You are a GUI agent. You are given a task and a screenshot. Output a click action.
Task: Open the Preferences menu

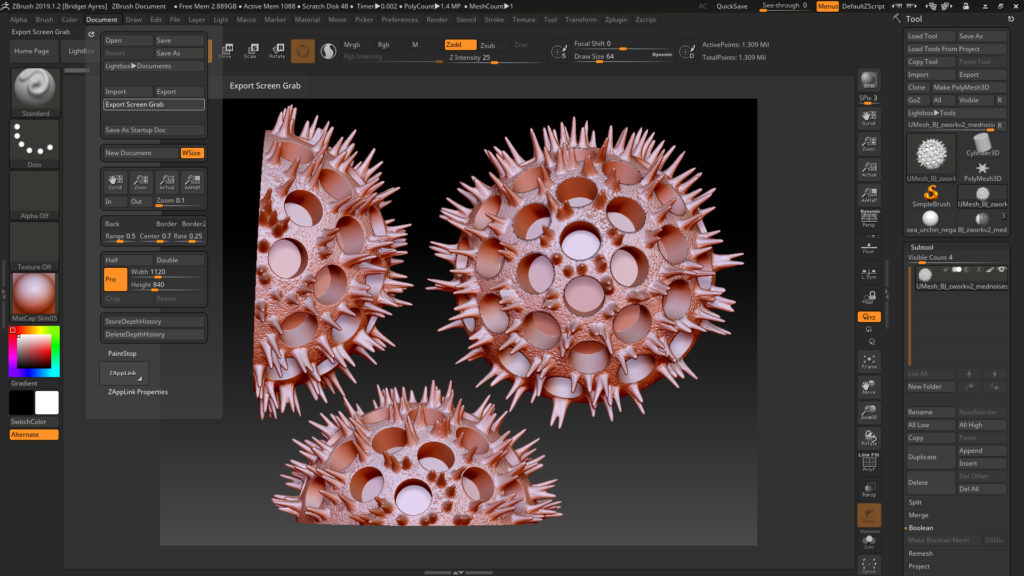pos(400,20)
